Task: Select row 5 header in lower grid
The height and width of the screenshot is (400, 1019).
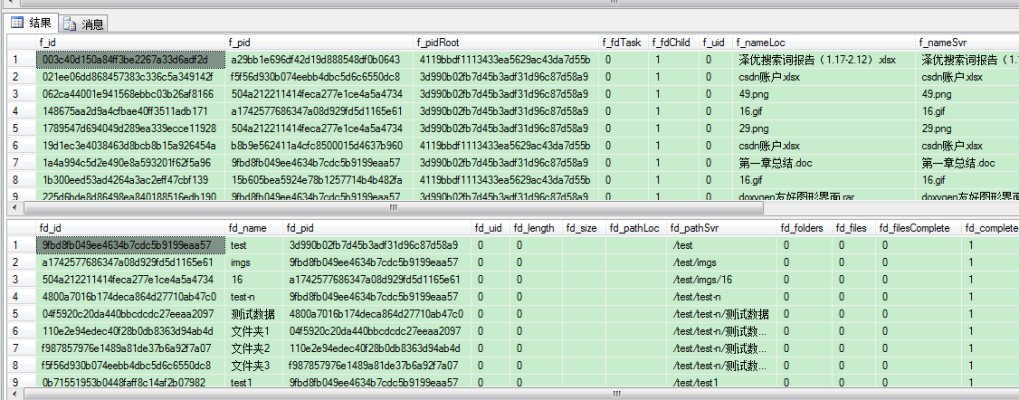Action: click(x=21, y=314)
